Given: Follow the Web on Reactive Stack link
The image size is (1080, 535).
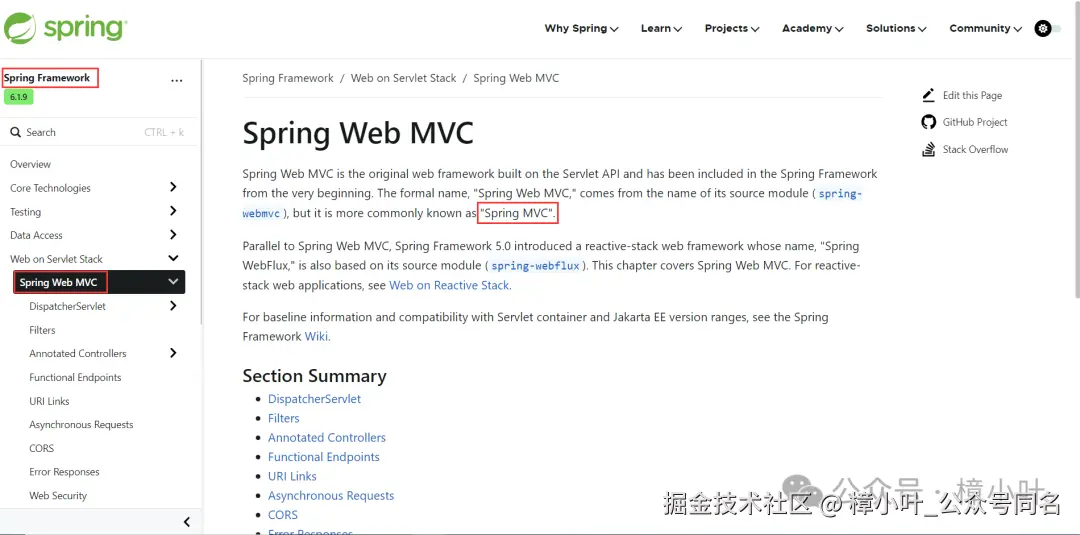Looking at the screenshot, I should pos(449,285).
